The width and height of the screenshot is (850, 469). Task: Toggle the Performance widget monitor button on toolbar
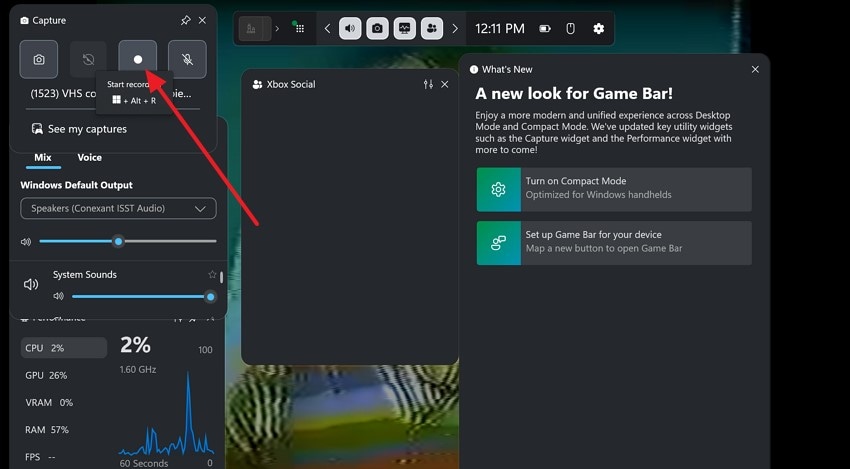coord(404,29)
